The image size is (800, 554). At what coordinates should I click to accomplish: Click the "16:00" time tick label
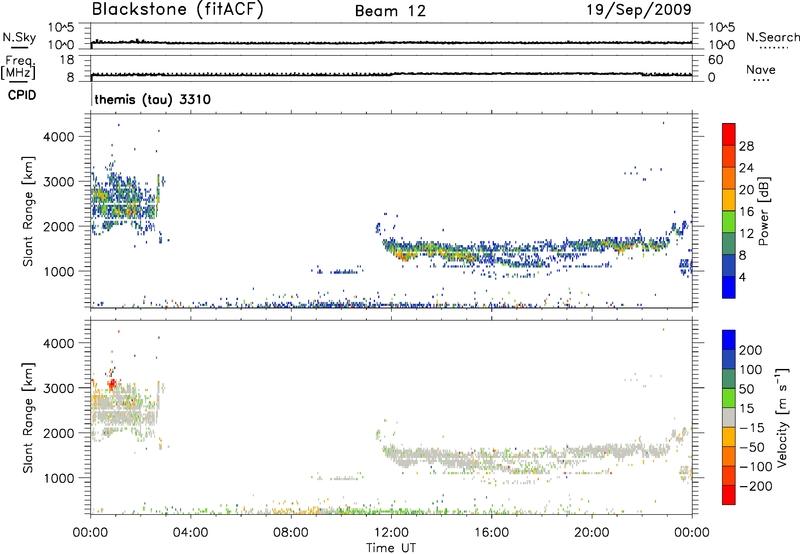pyautogui.click(x=491, y=533)
